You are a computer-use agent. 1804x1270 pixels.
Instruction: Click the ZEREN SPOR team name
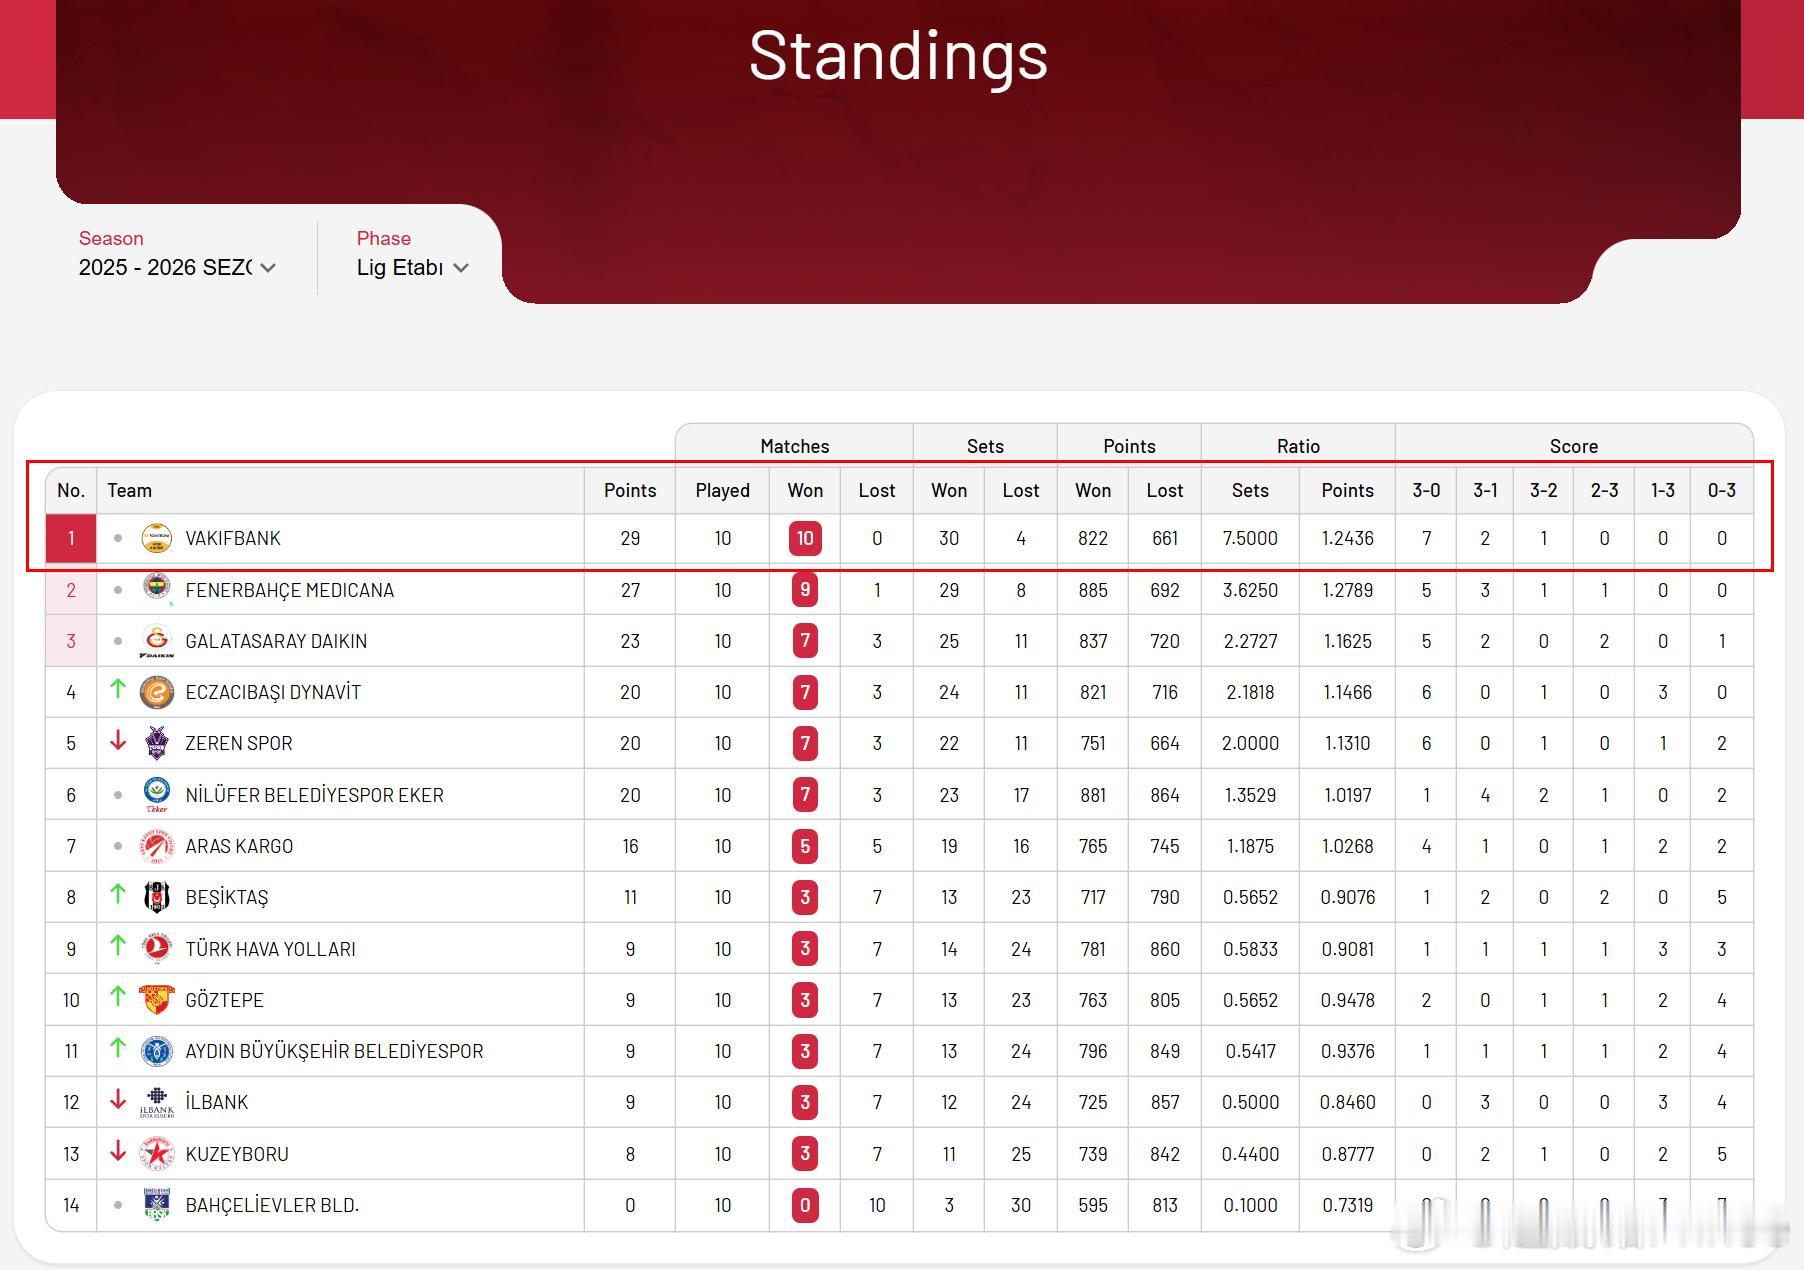pyautogui.click(x=239, y=743)
